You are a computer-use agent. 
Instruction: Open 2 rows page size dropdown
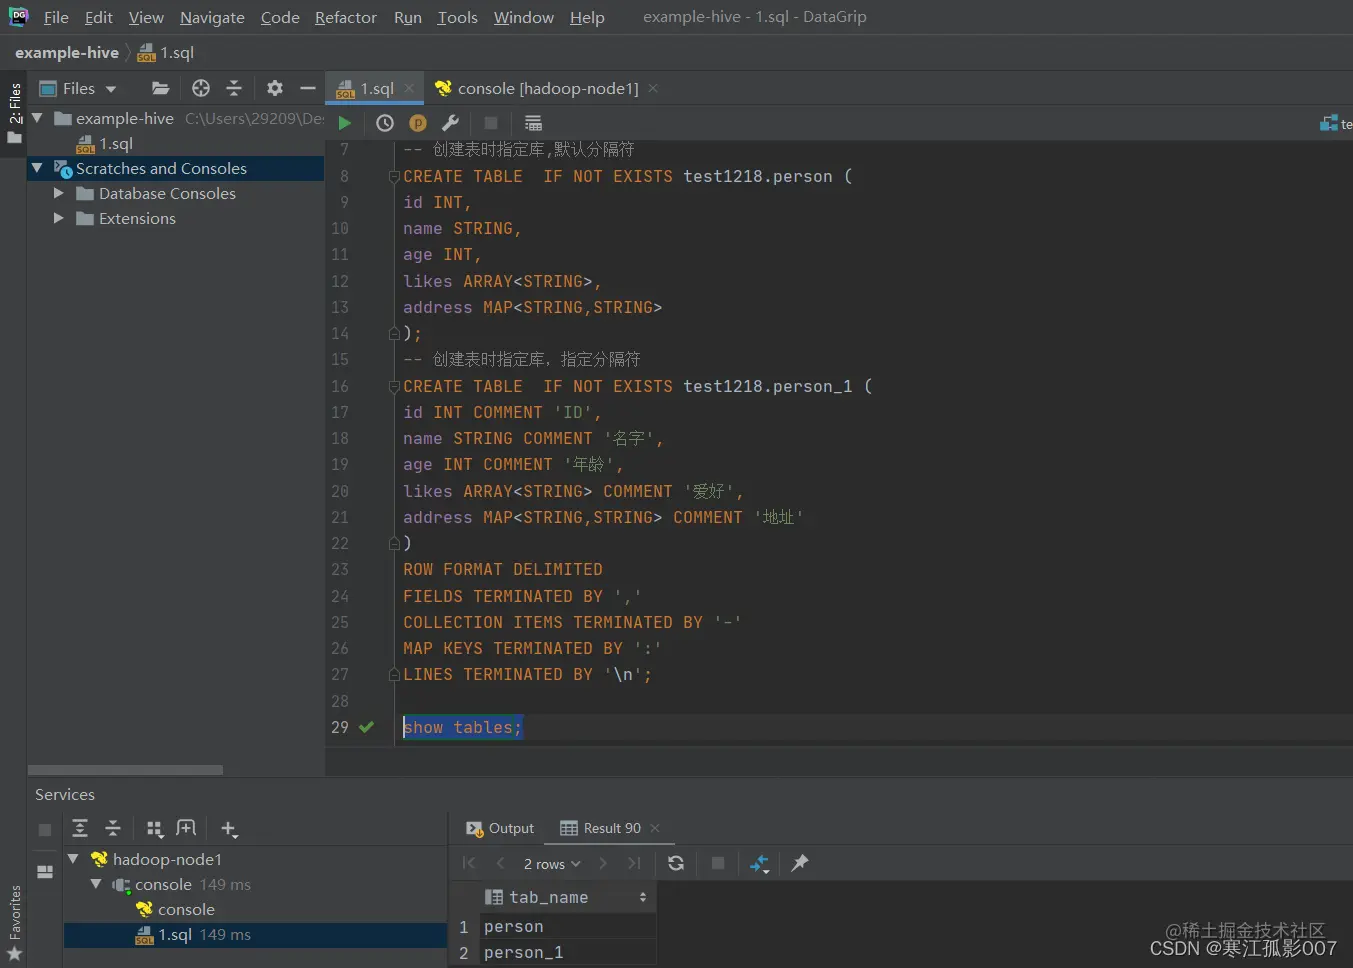pyautogui.click(x=551, y=864)
